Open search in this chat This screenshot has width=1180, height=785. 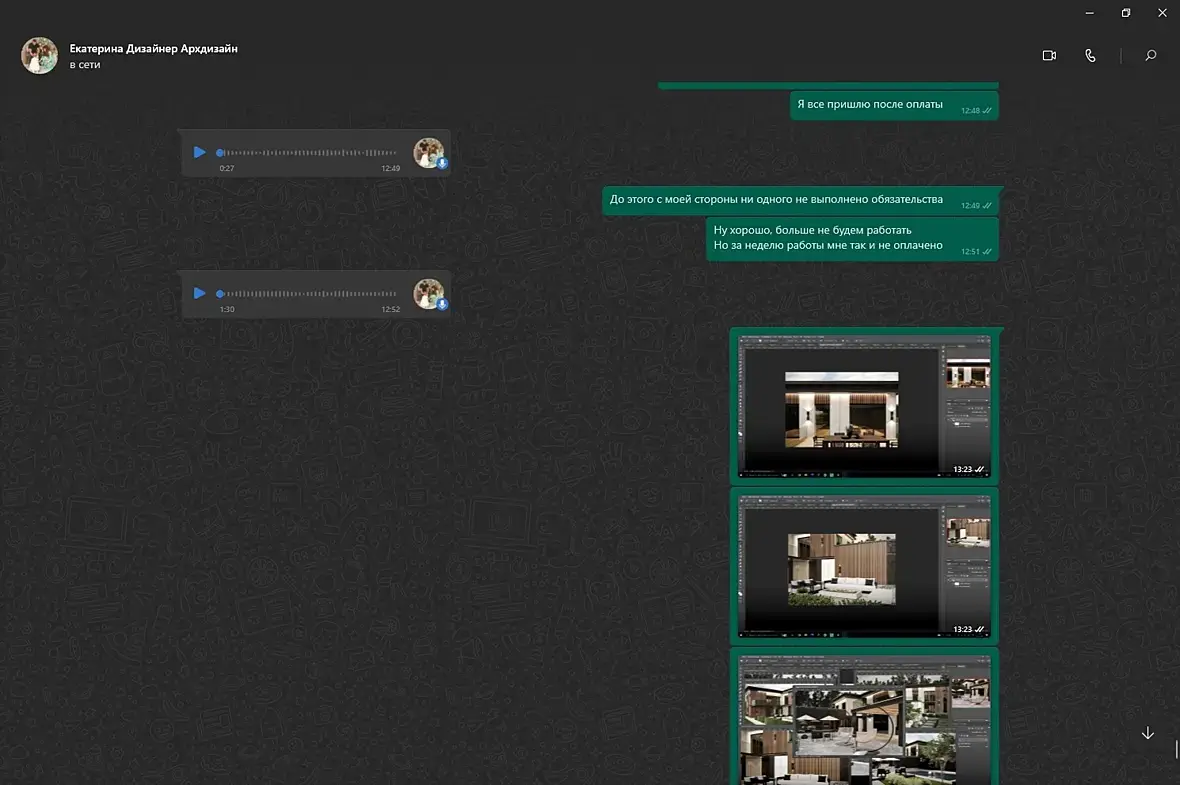pyautogui.click(x=1151, y=56)
